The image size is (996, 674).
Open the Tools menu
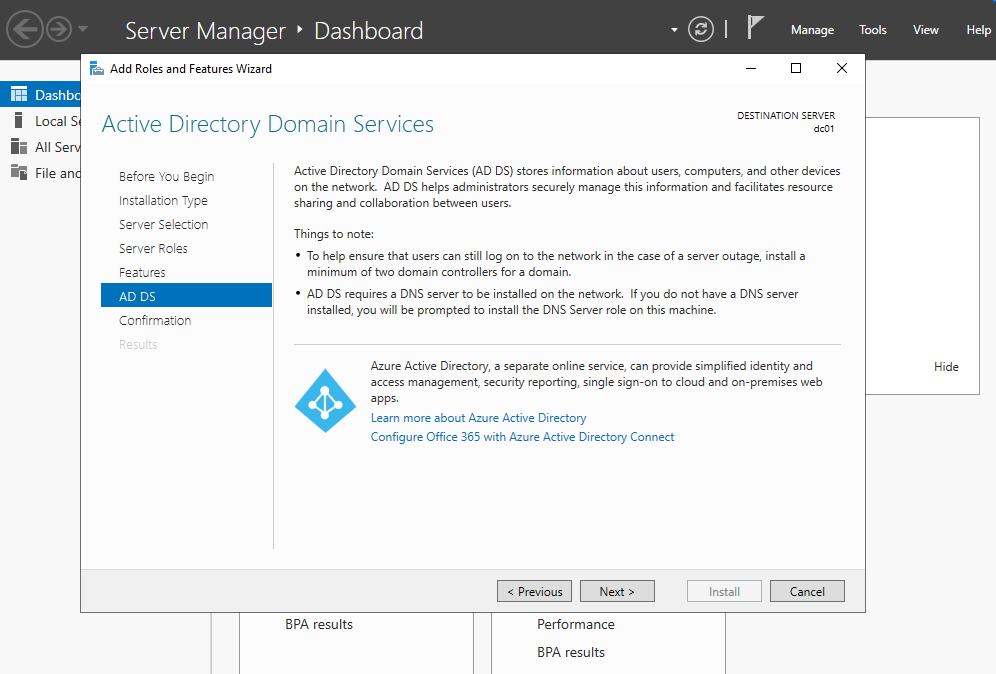(872, 30)
